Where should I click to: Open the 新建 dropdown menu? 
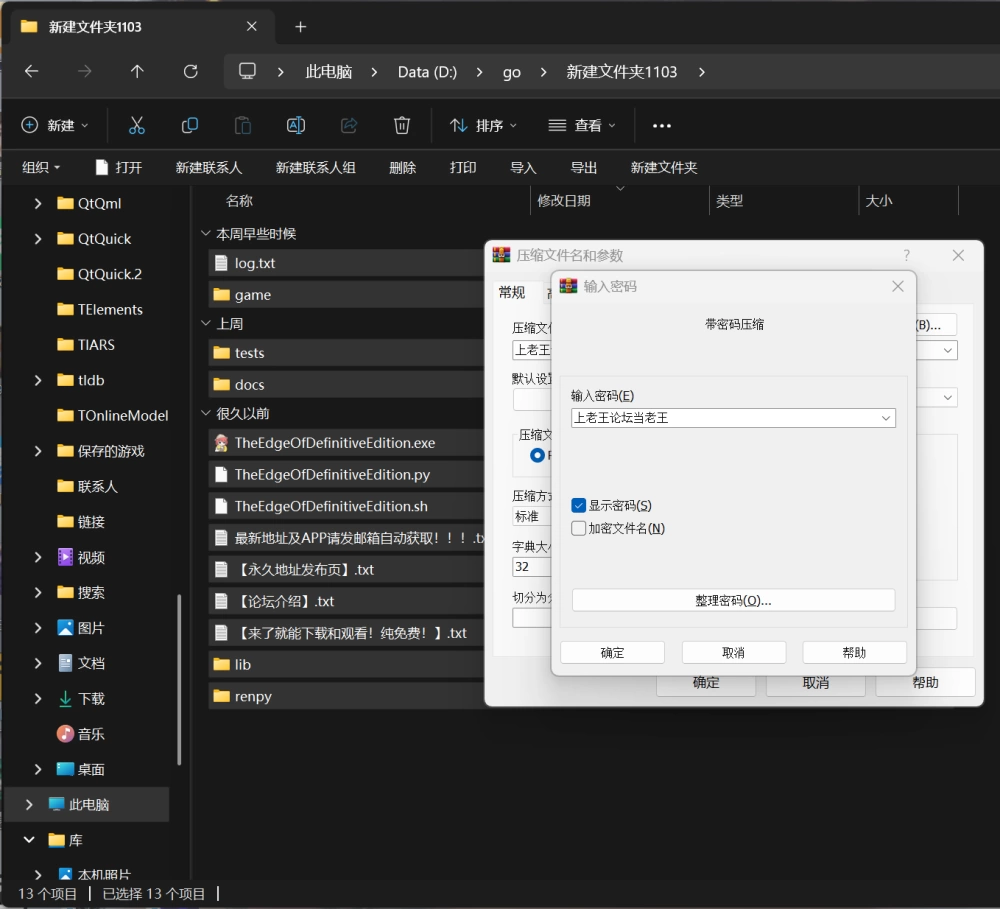(55, 126)
